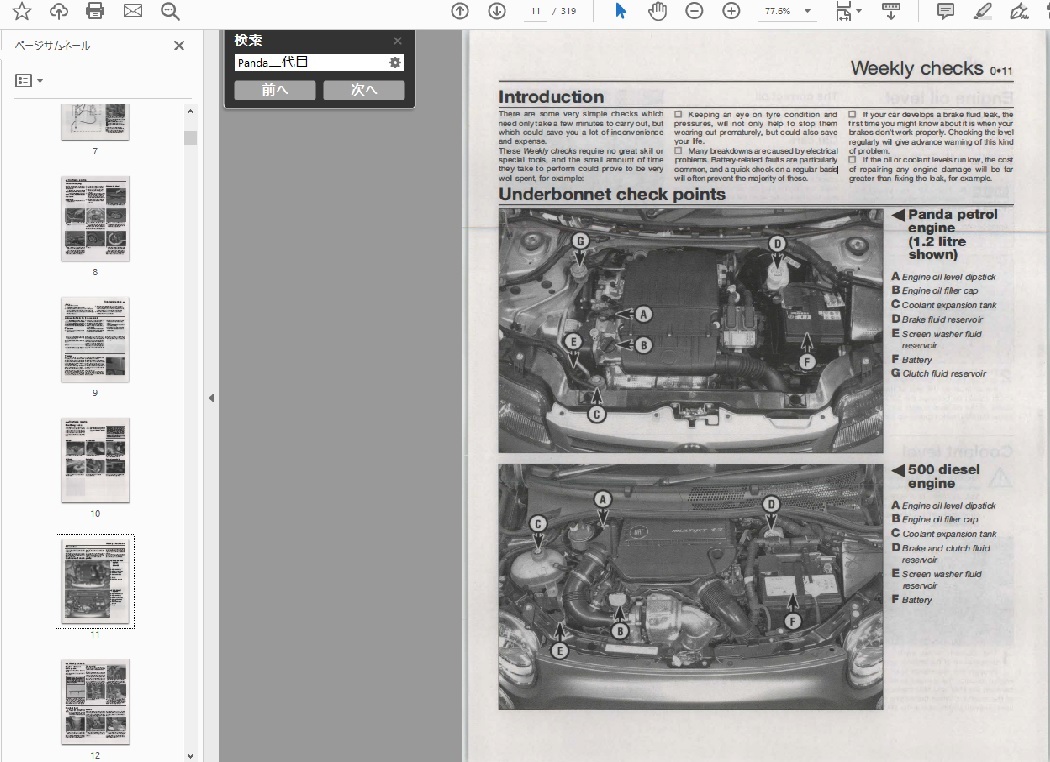Click the scrolling mode keyboard icon
1050x762 pixels.
click(x=891, y=11)
